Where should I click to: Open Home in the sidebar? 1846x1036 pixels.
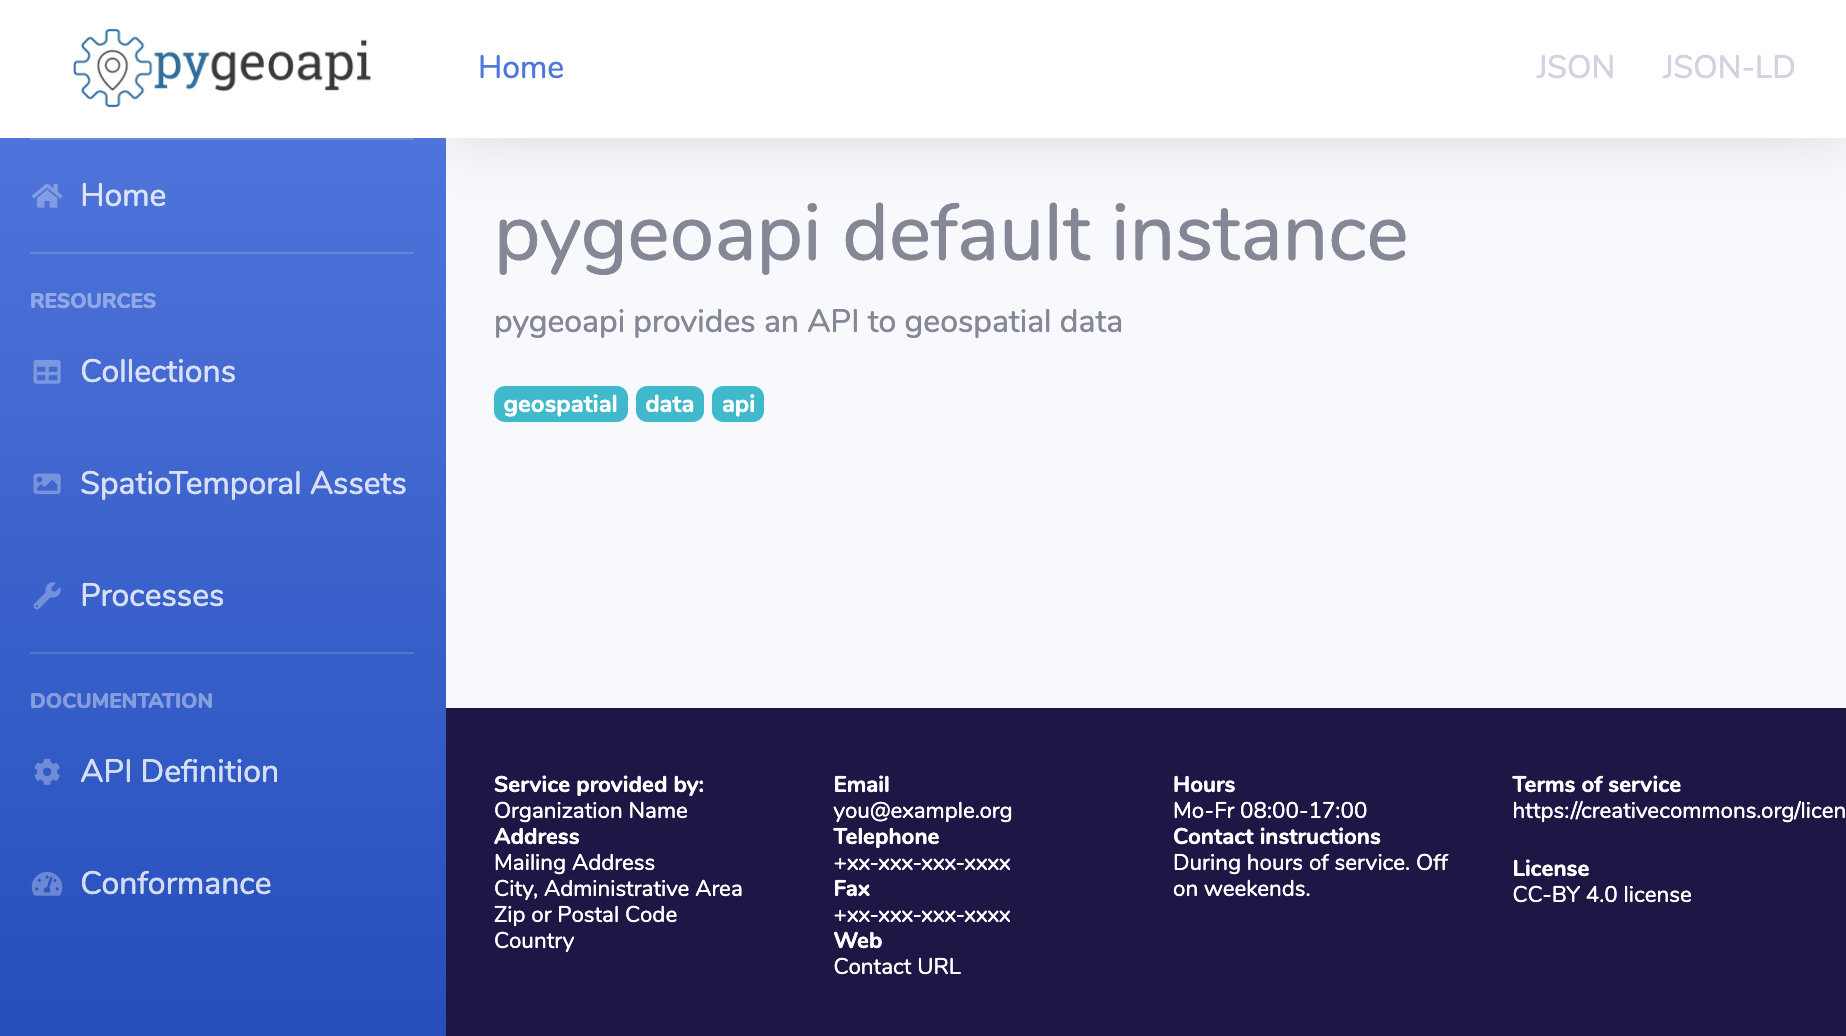[x=123, y=195]
